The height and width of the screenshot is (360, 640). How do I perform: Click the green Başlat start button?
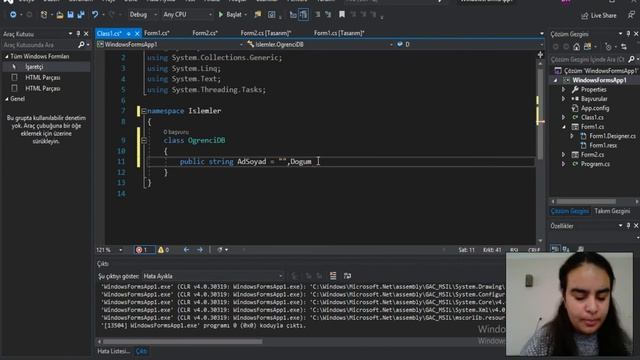231,15
